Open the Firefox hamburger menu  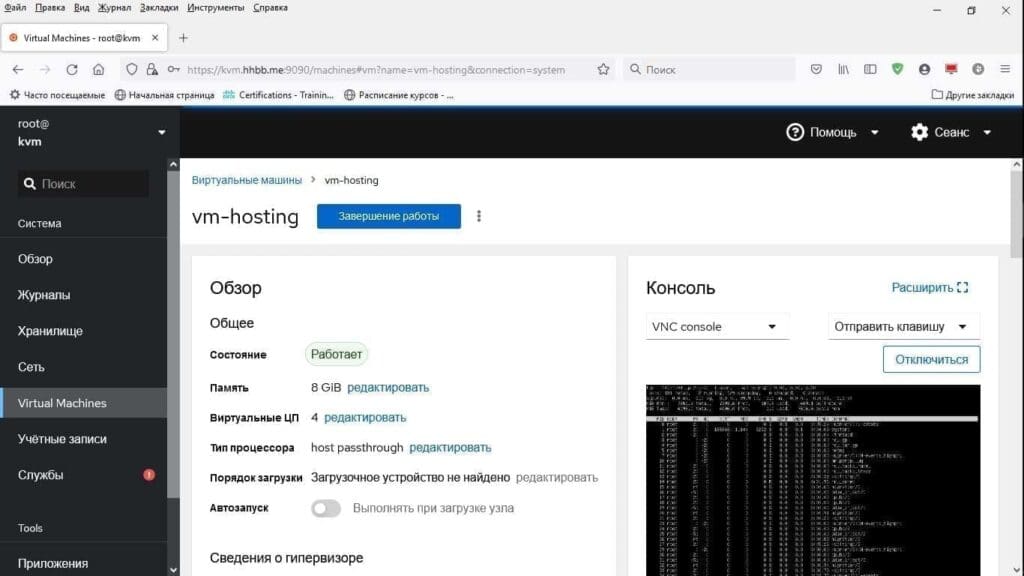pos(1004,70)
